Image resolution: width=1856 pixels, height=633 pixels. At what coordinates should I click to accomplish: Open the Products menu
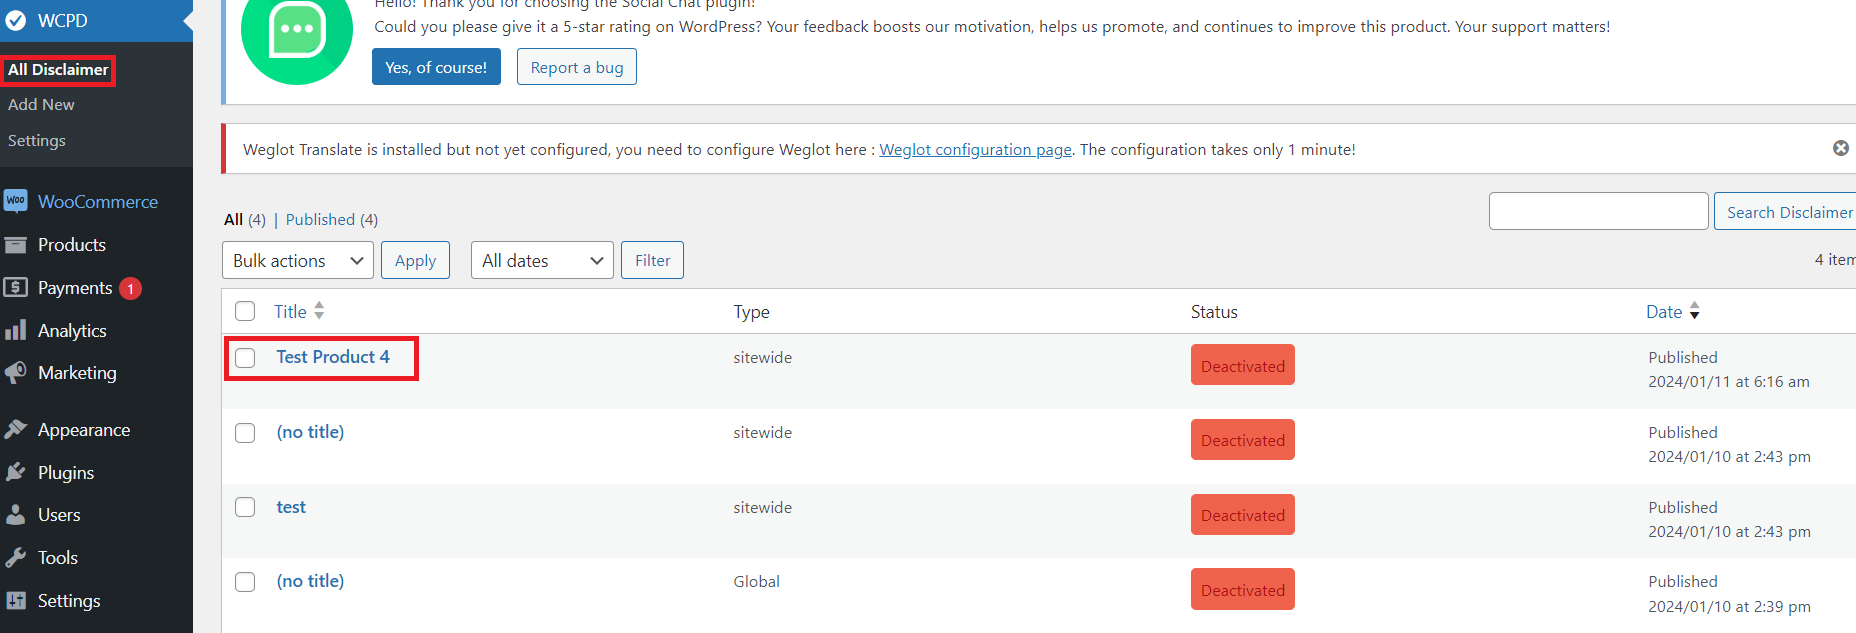72,245
